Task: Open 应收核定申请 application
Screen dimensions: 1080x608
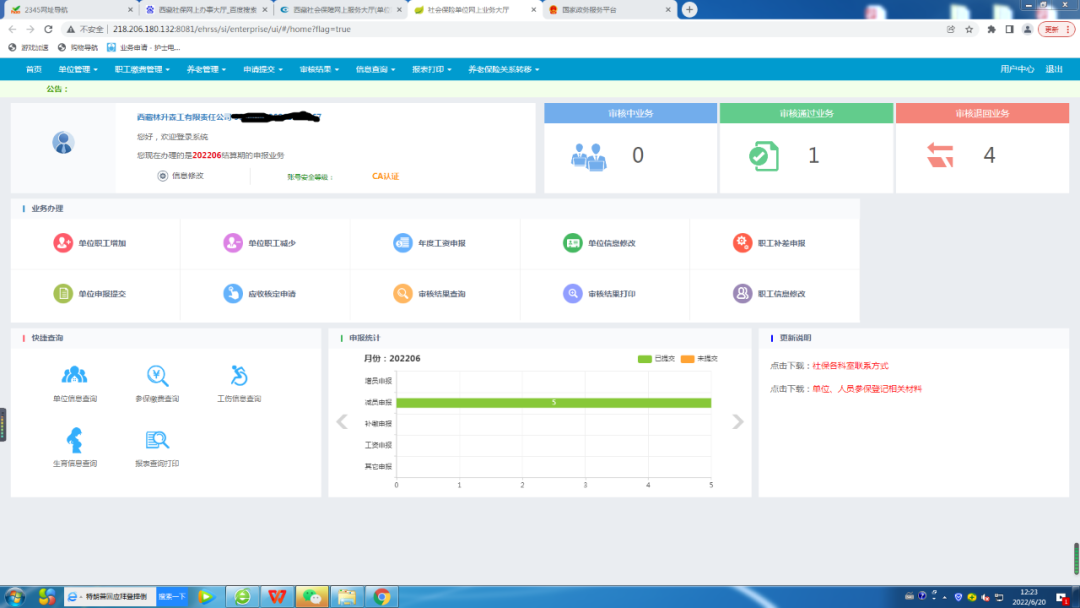Action: coord(260,293)
